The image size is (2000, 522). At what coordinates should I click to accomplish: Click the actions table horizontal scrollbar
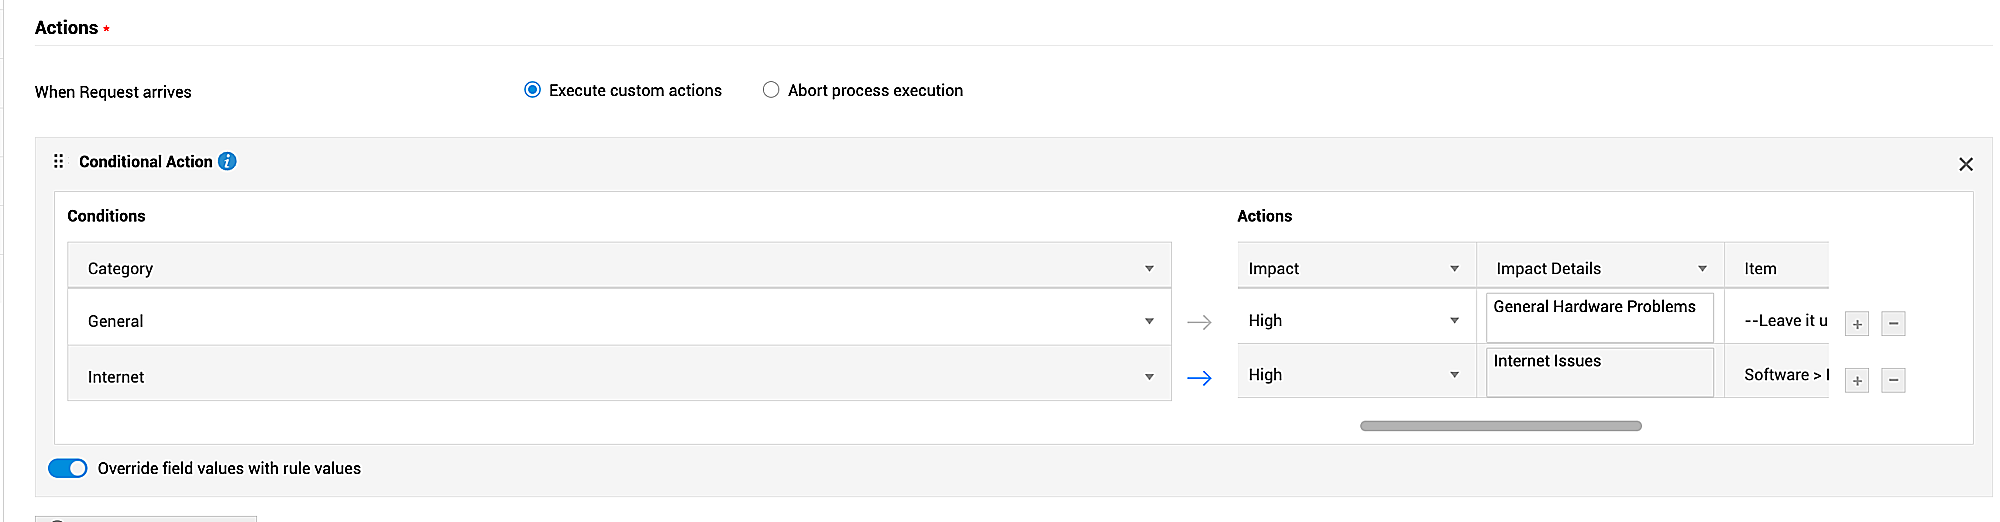(x=1500, y=426)
